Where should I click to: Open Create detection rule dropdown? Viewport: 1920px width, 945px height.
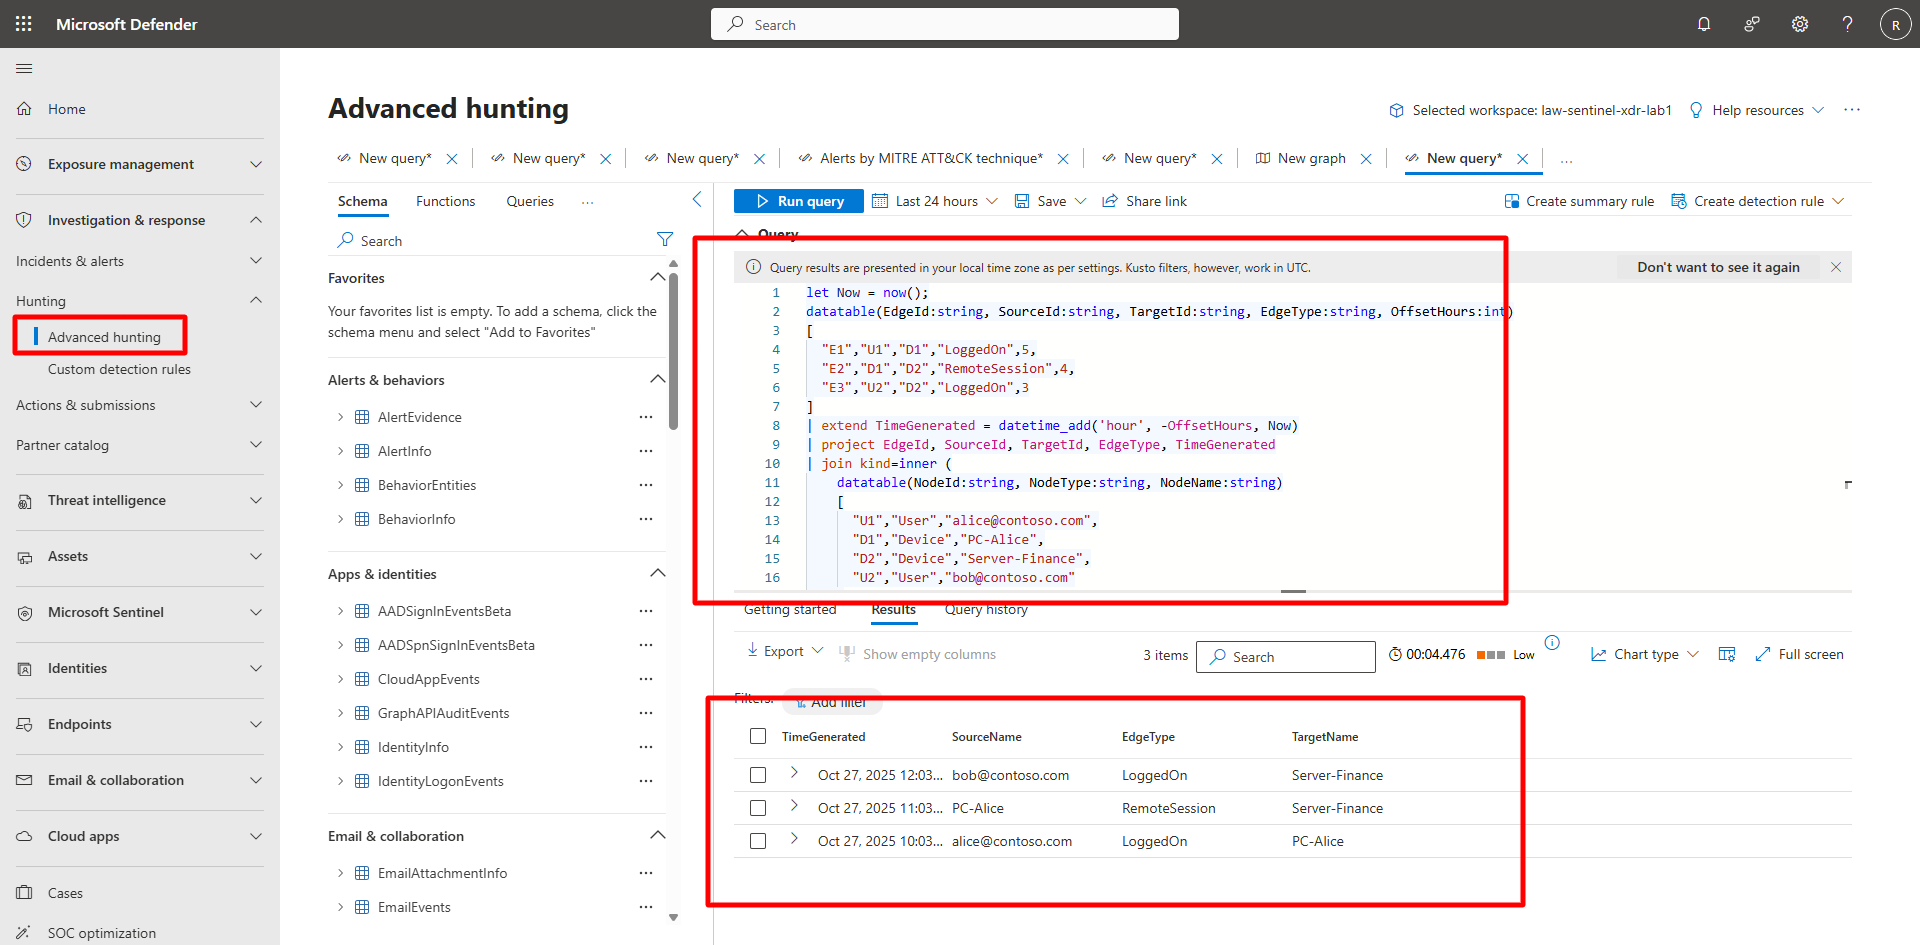(1838, 201)
